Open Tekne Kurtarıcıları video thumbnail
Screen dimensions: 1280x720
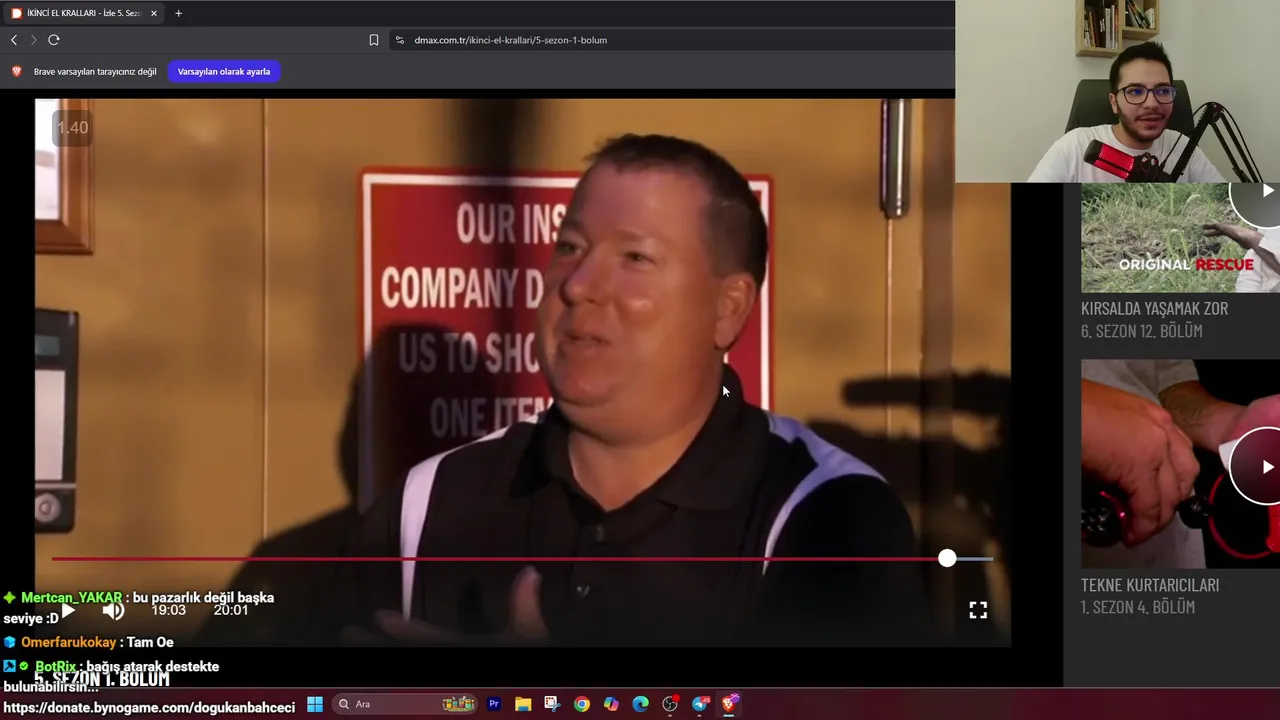tap(1180, 464)
